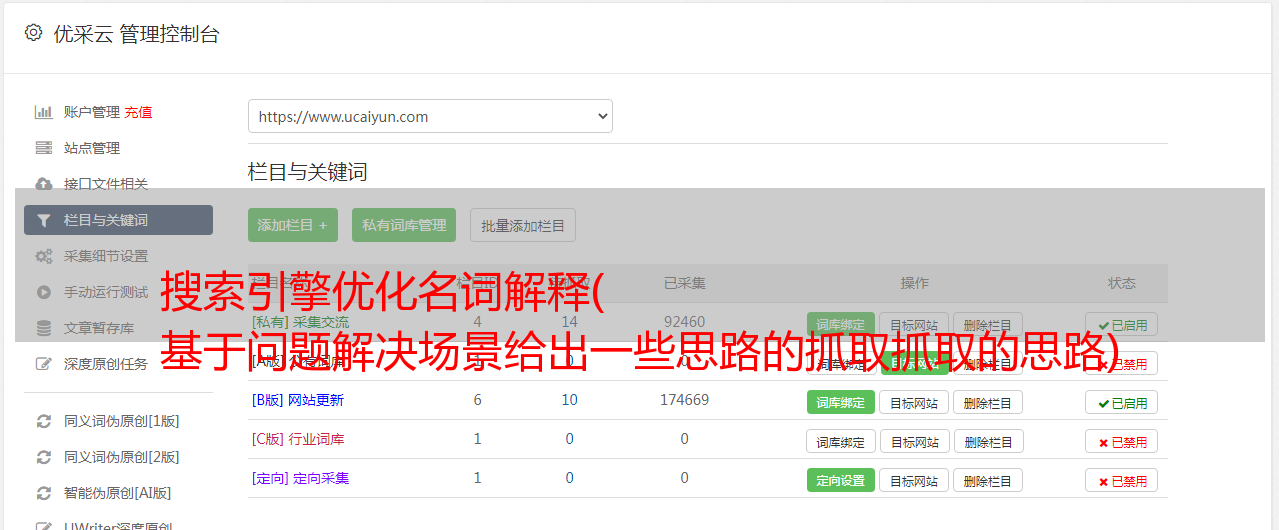Open 文章暂存库 in the sidebar

99,328
